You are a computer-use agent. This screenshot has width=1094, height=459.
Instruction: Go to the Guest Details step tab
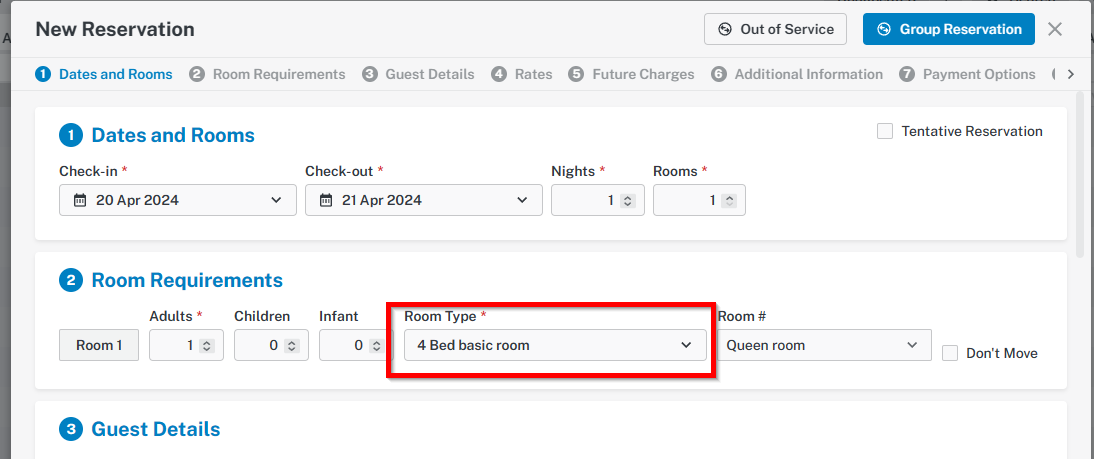[419, 74]
